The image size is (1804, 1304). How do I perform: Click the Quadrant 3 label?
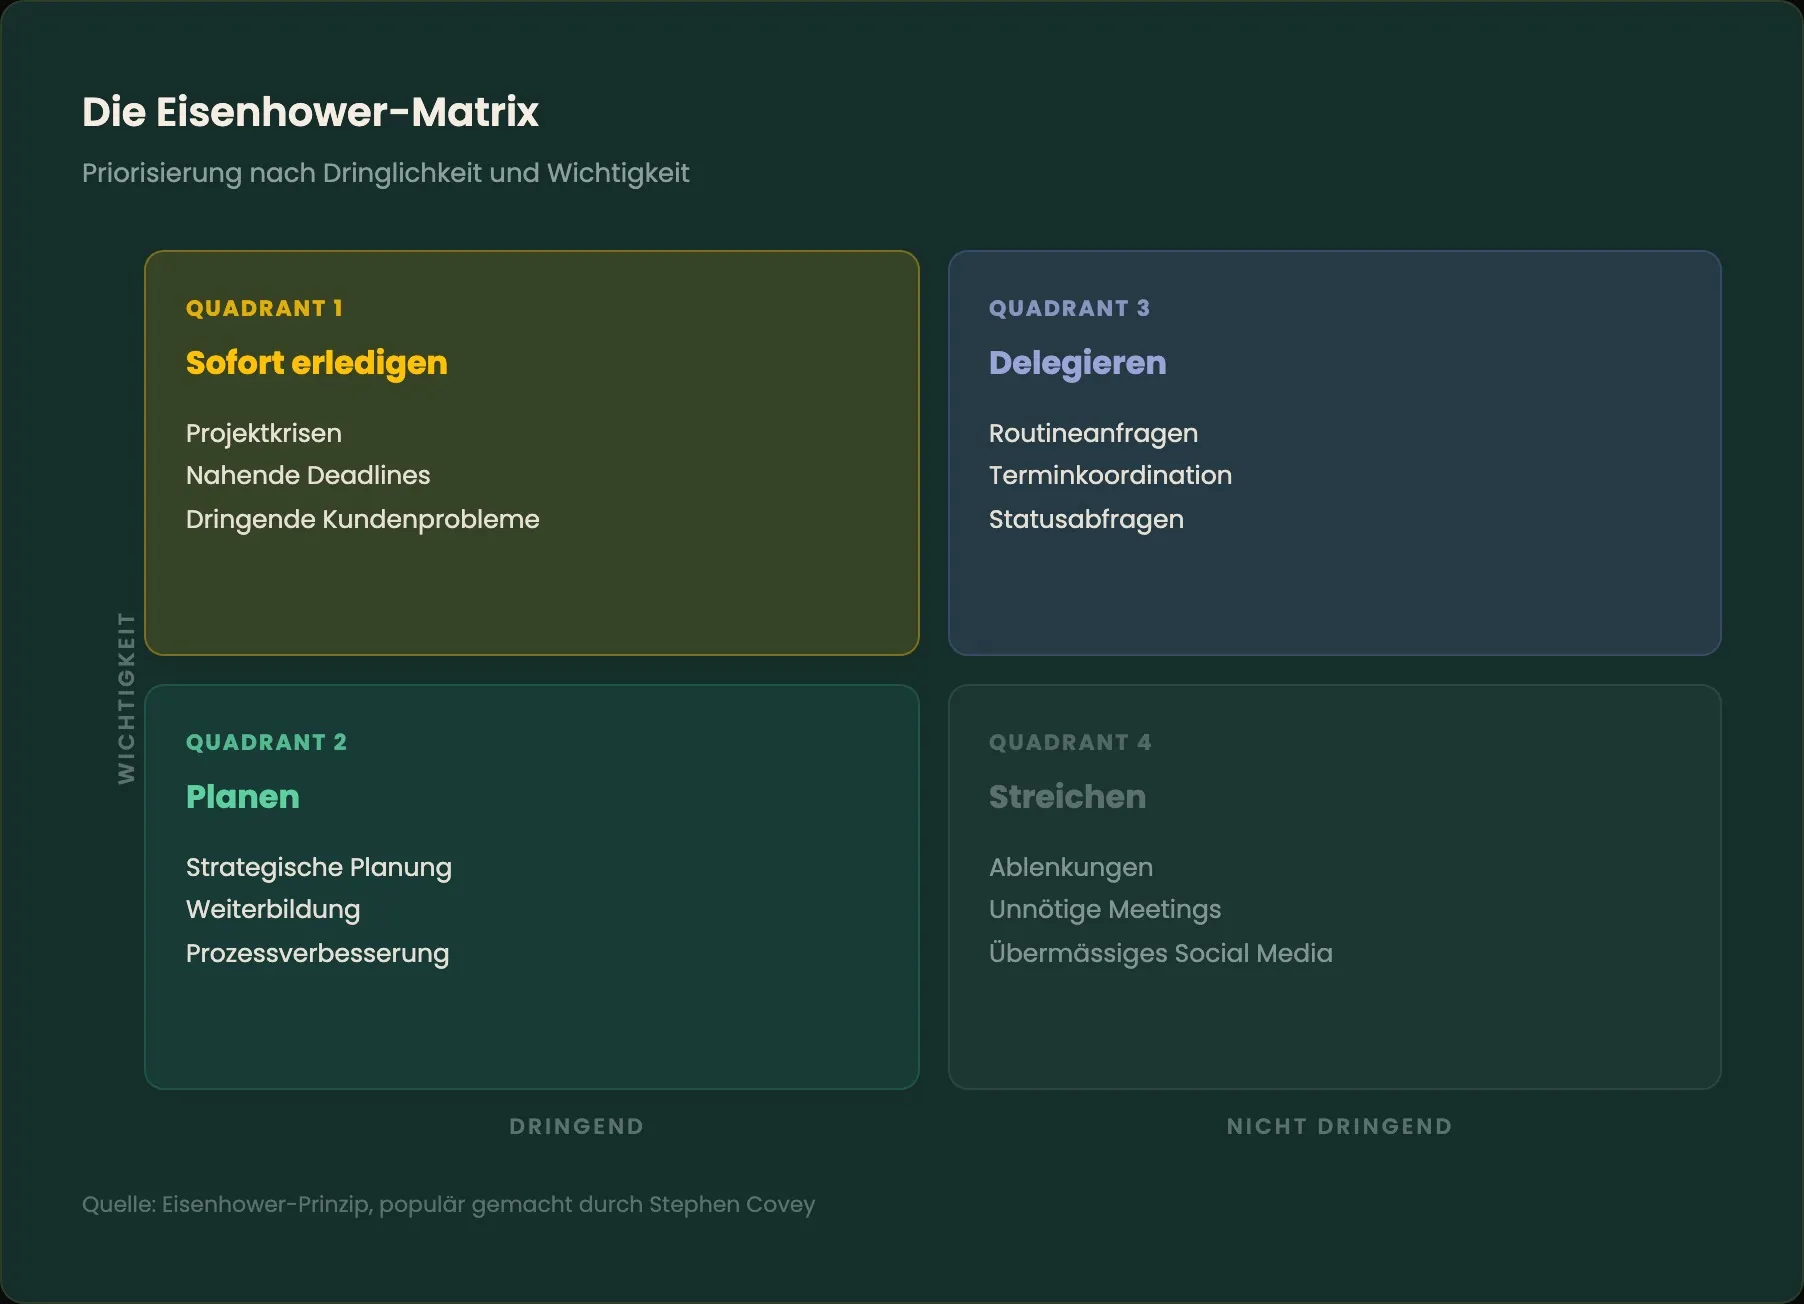pos(1069,308)
